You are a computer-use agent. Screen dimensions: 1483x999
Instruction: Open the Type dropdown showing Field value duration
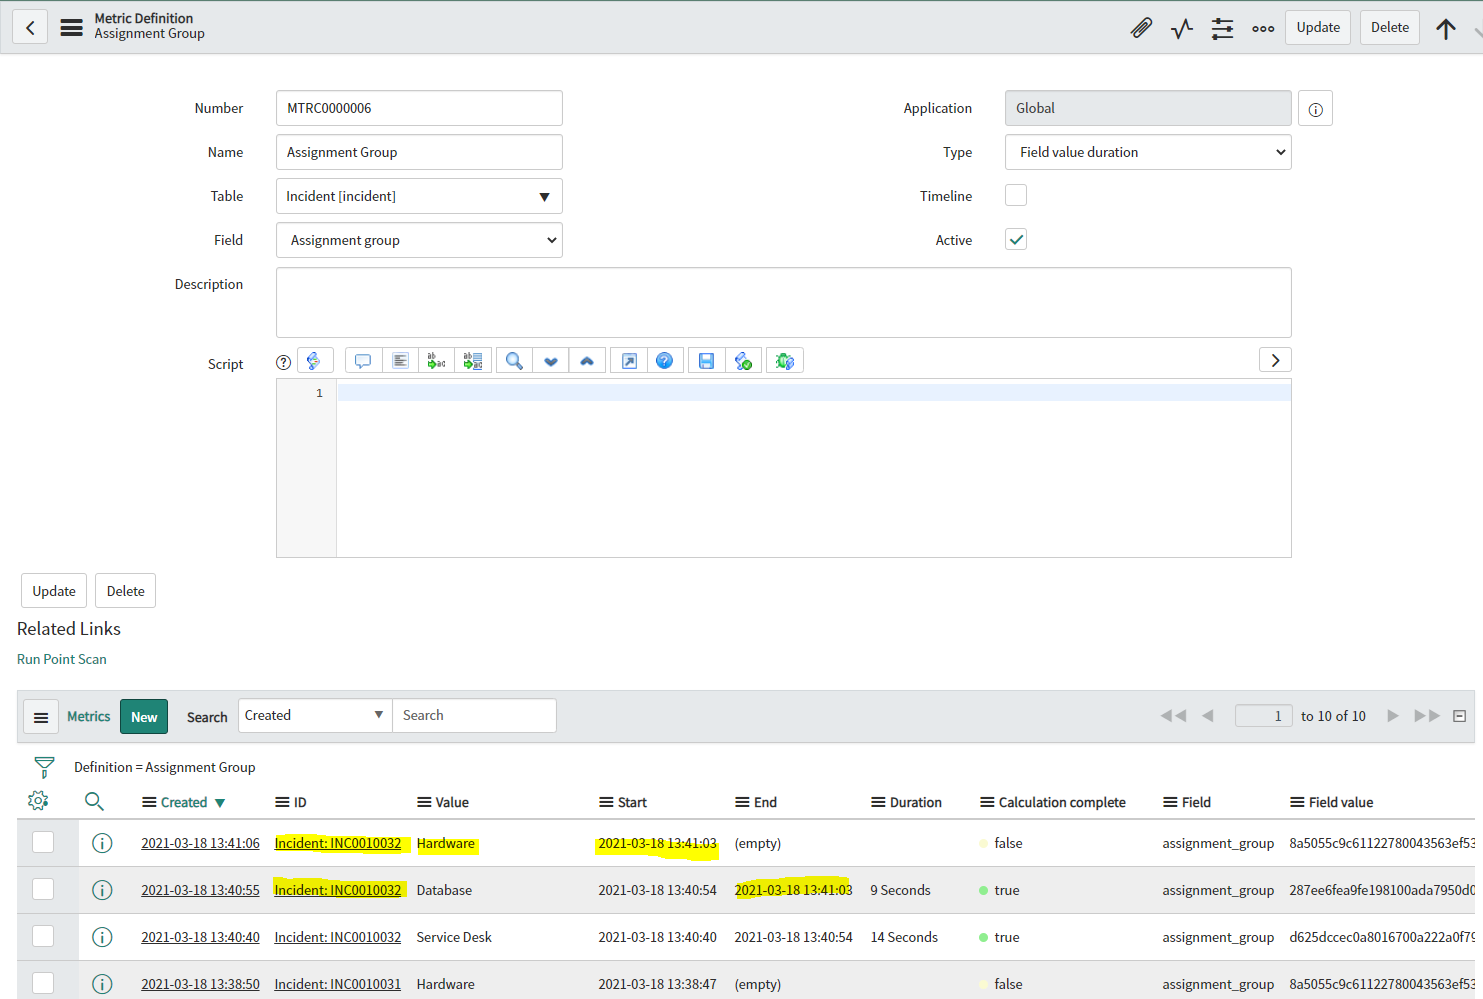coord(1147,152)
